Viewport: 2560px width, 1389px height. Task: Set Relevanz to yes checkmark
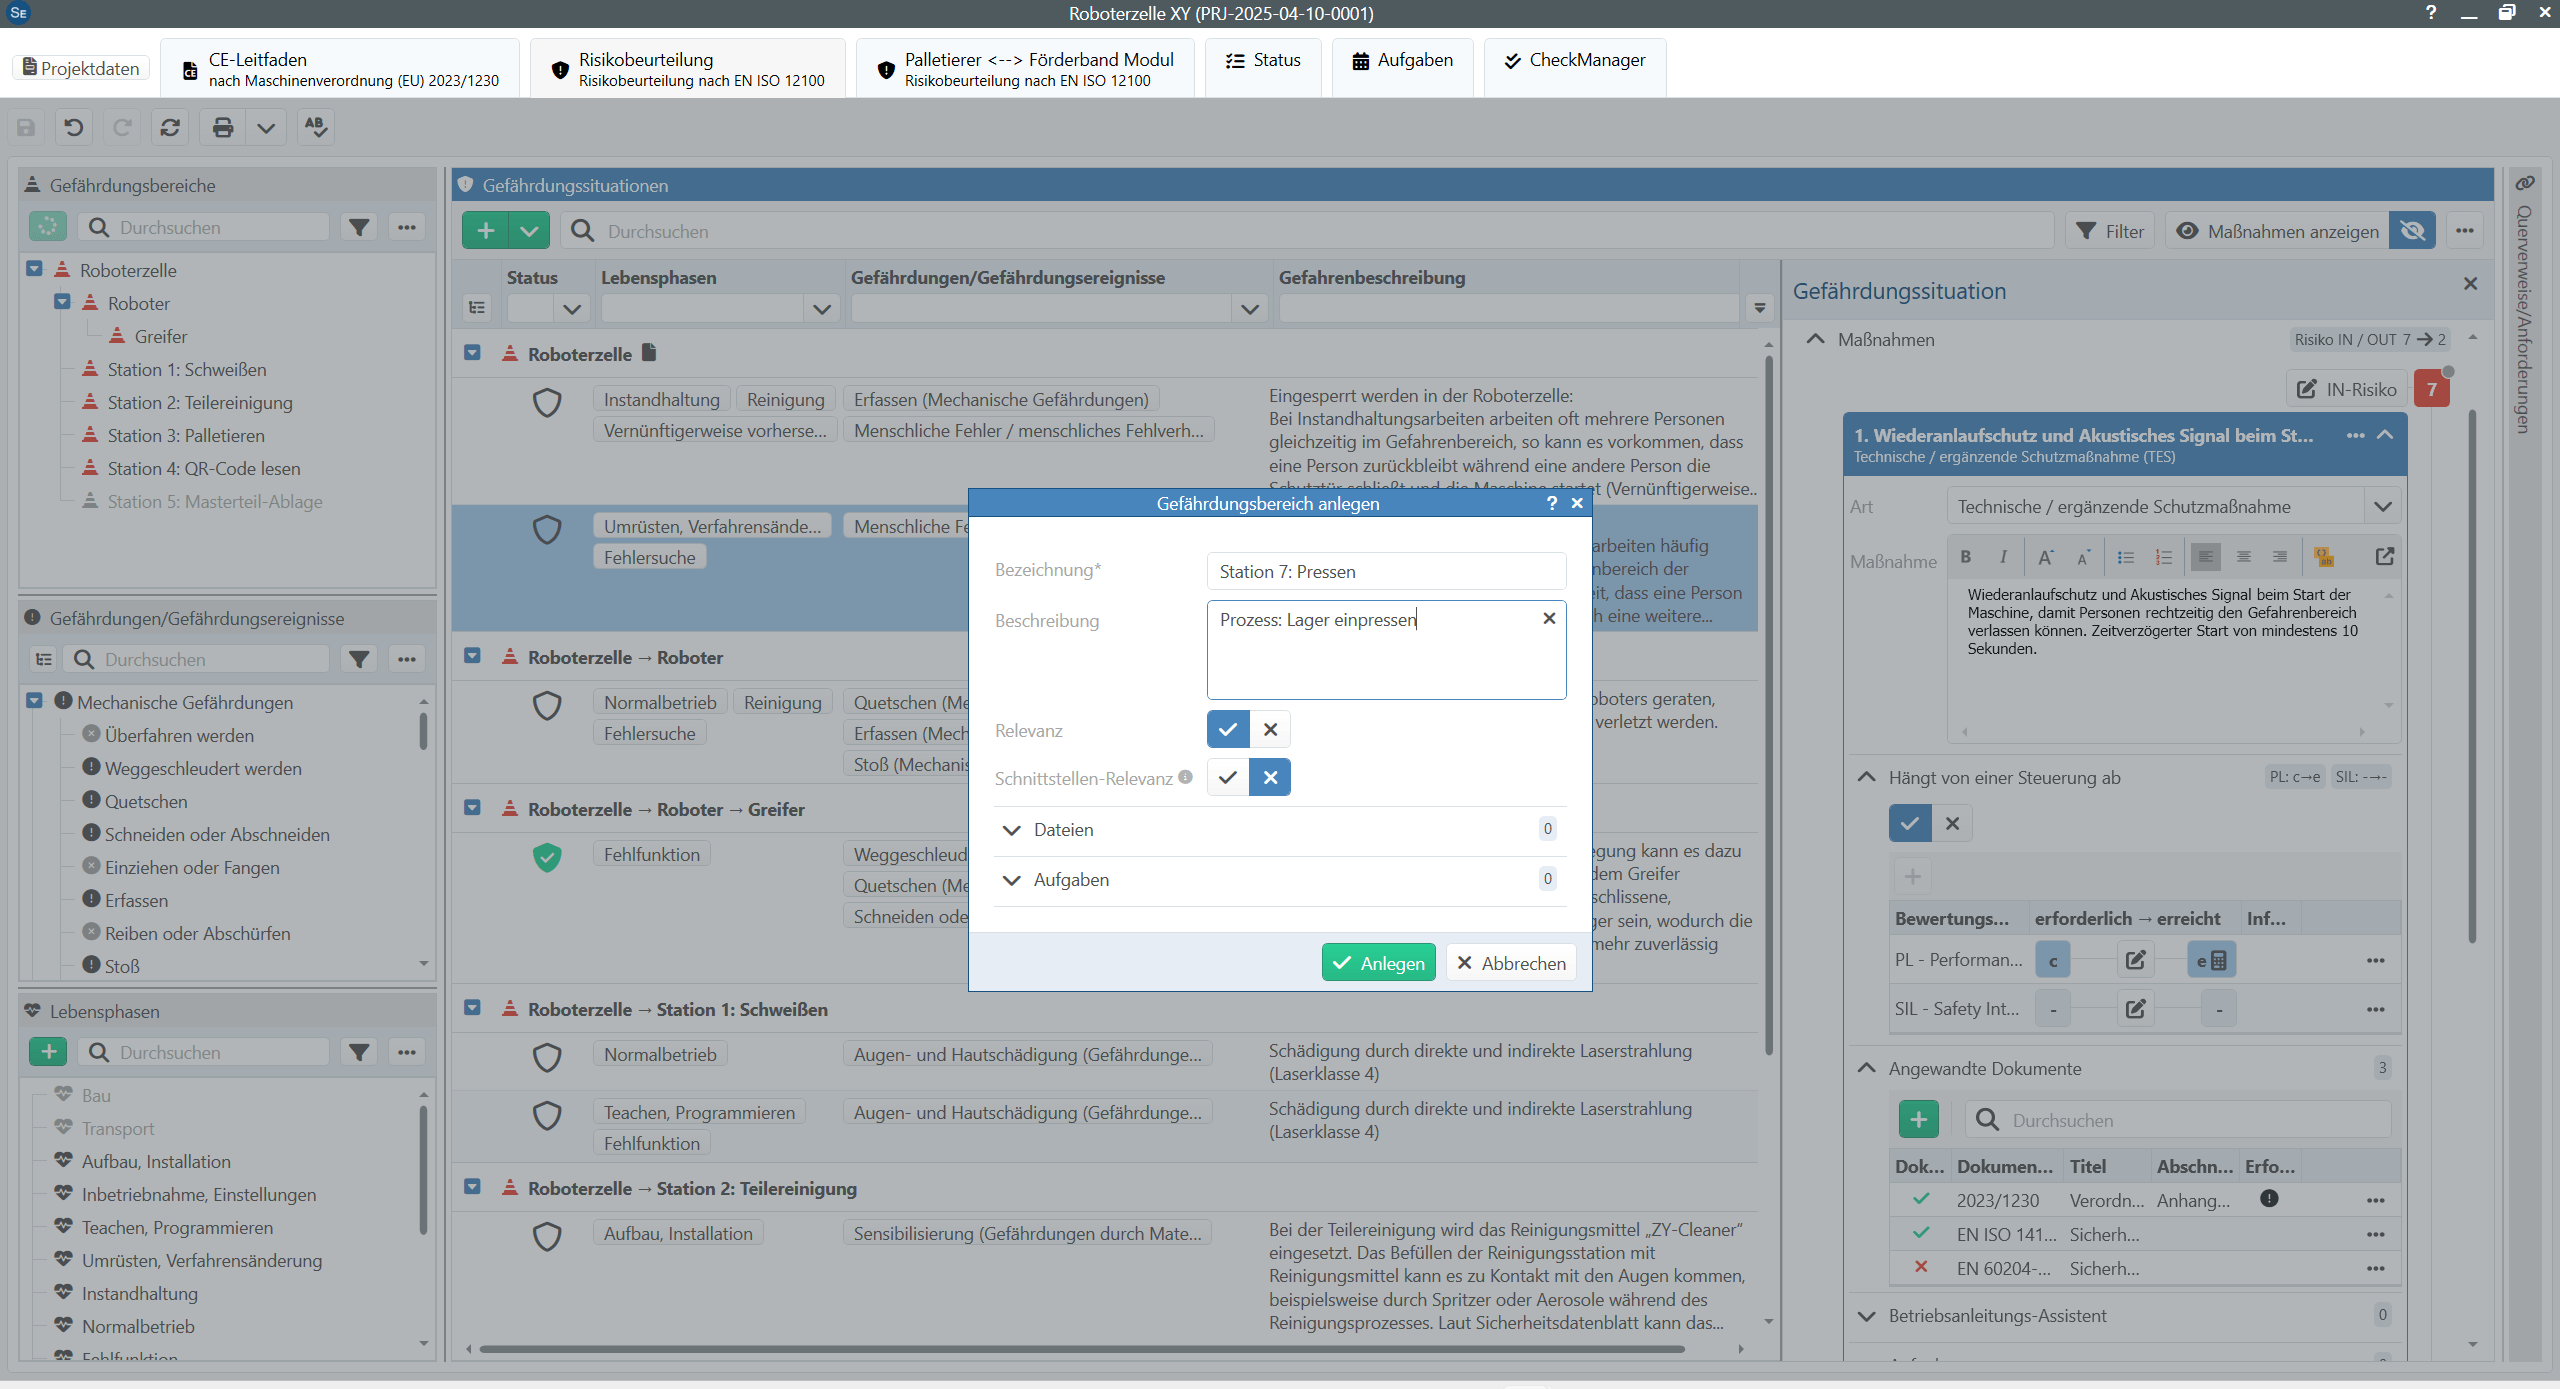(1228, 730)
